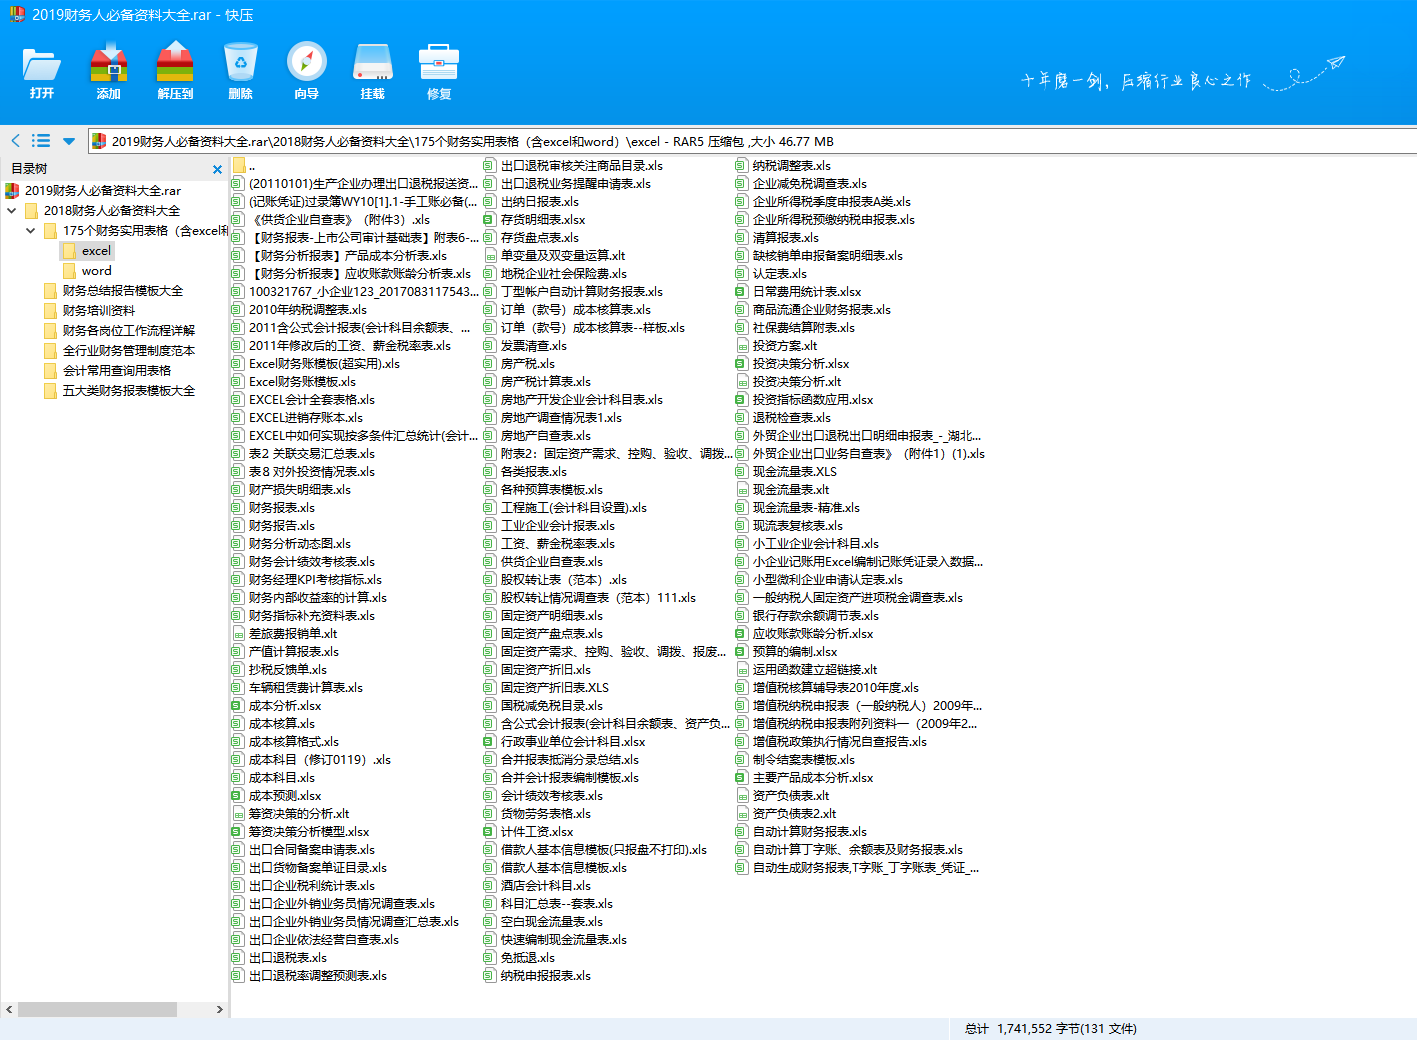Collapse the 175个财务实用表格 tree node
This screenshot has height=1040, width=1417.
tap(30, 231)
